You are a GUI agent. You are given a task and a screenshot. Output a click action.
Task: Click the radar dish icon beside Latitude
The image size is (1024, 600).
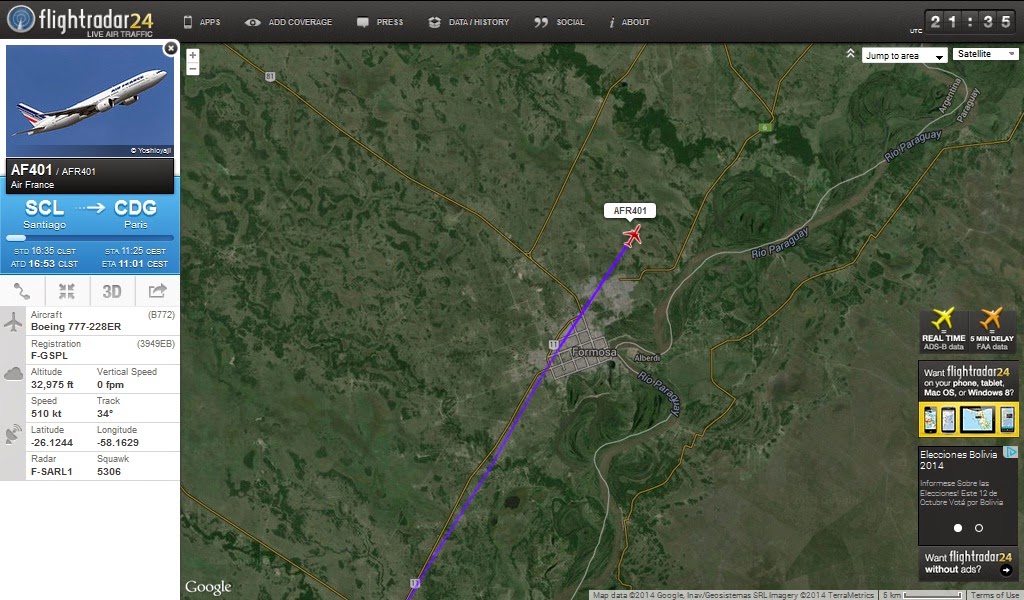(x=13, y=434)
